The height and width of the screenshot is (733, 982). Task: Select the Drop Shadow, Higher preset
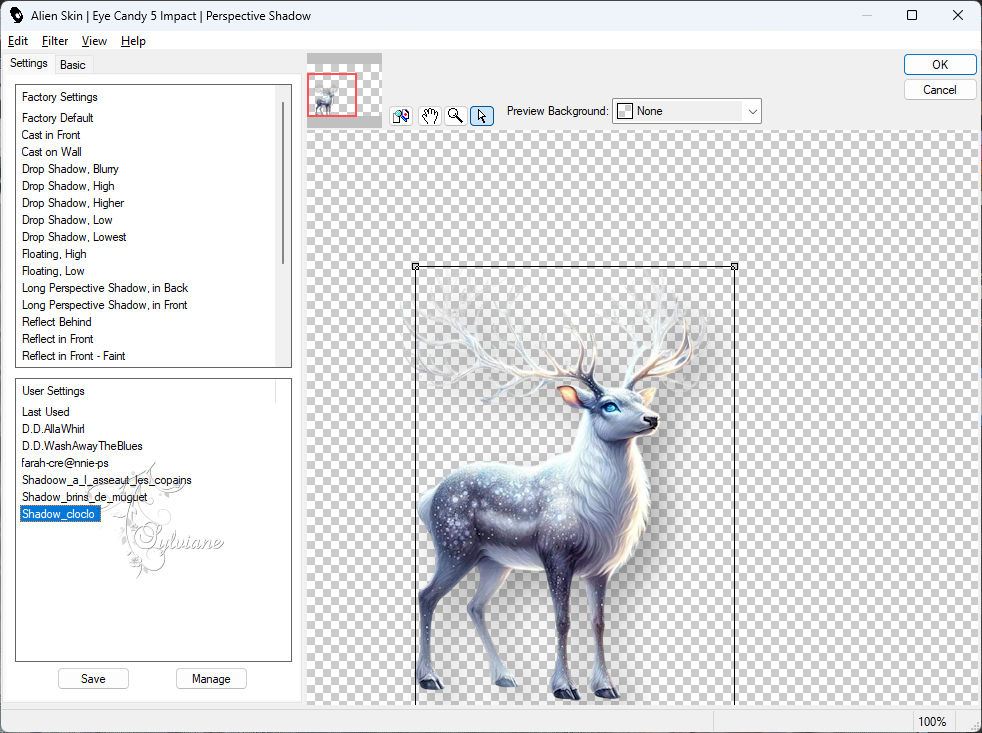point(73,202)
